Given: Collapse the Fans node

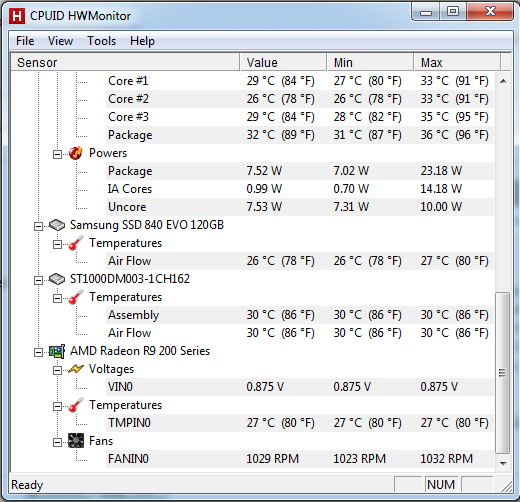Looking at the screenshot, I should 57,442.
